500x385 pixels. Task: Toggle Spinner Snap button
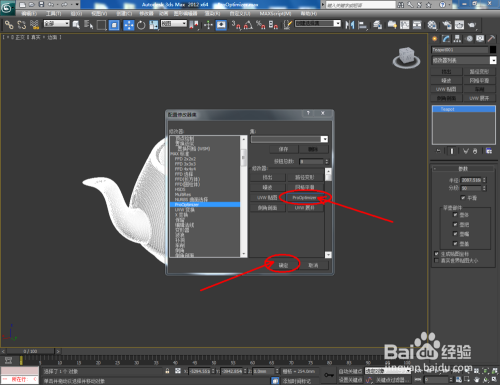pyautogui.click(x=273, y=25)
